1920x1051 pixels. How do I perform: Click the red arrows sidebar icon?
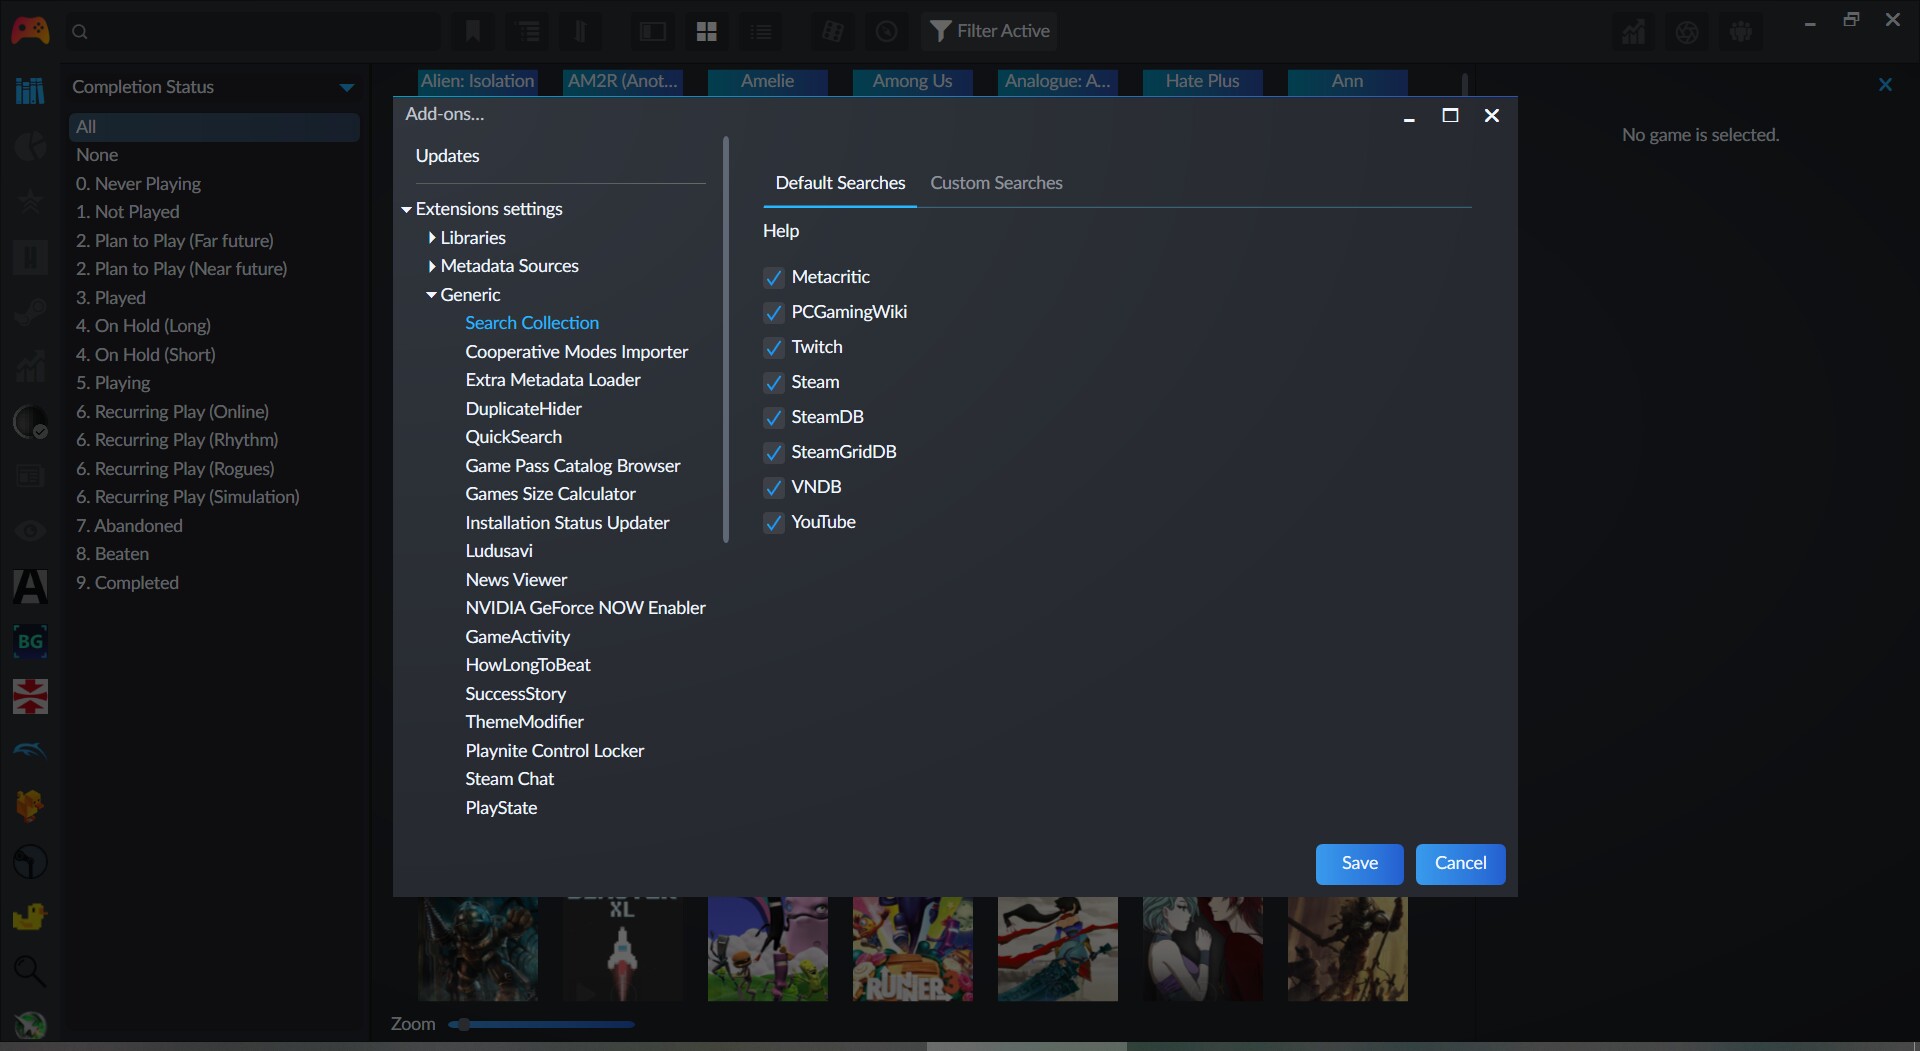coord(30,696)
